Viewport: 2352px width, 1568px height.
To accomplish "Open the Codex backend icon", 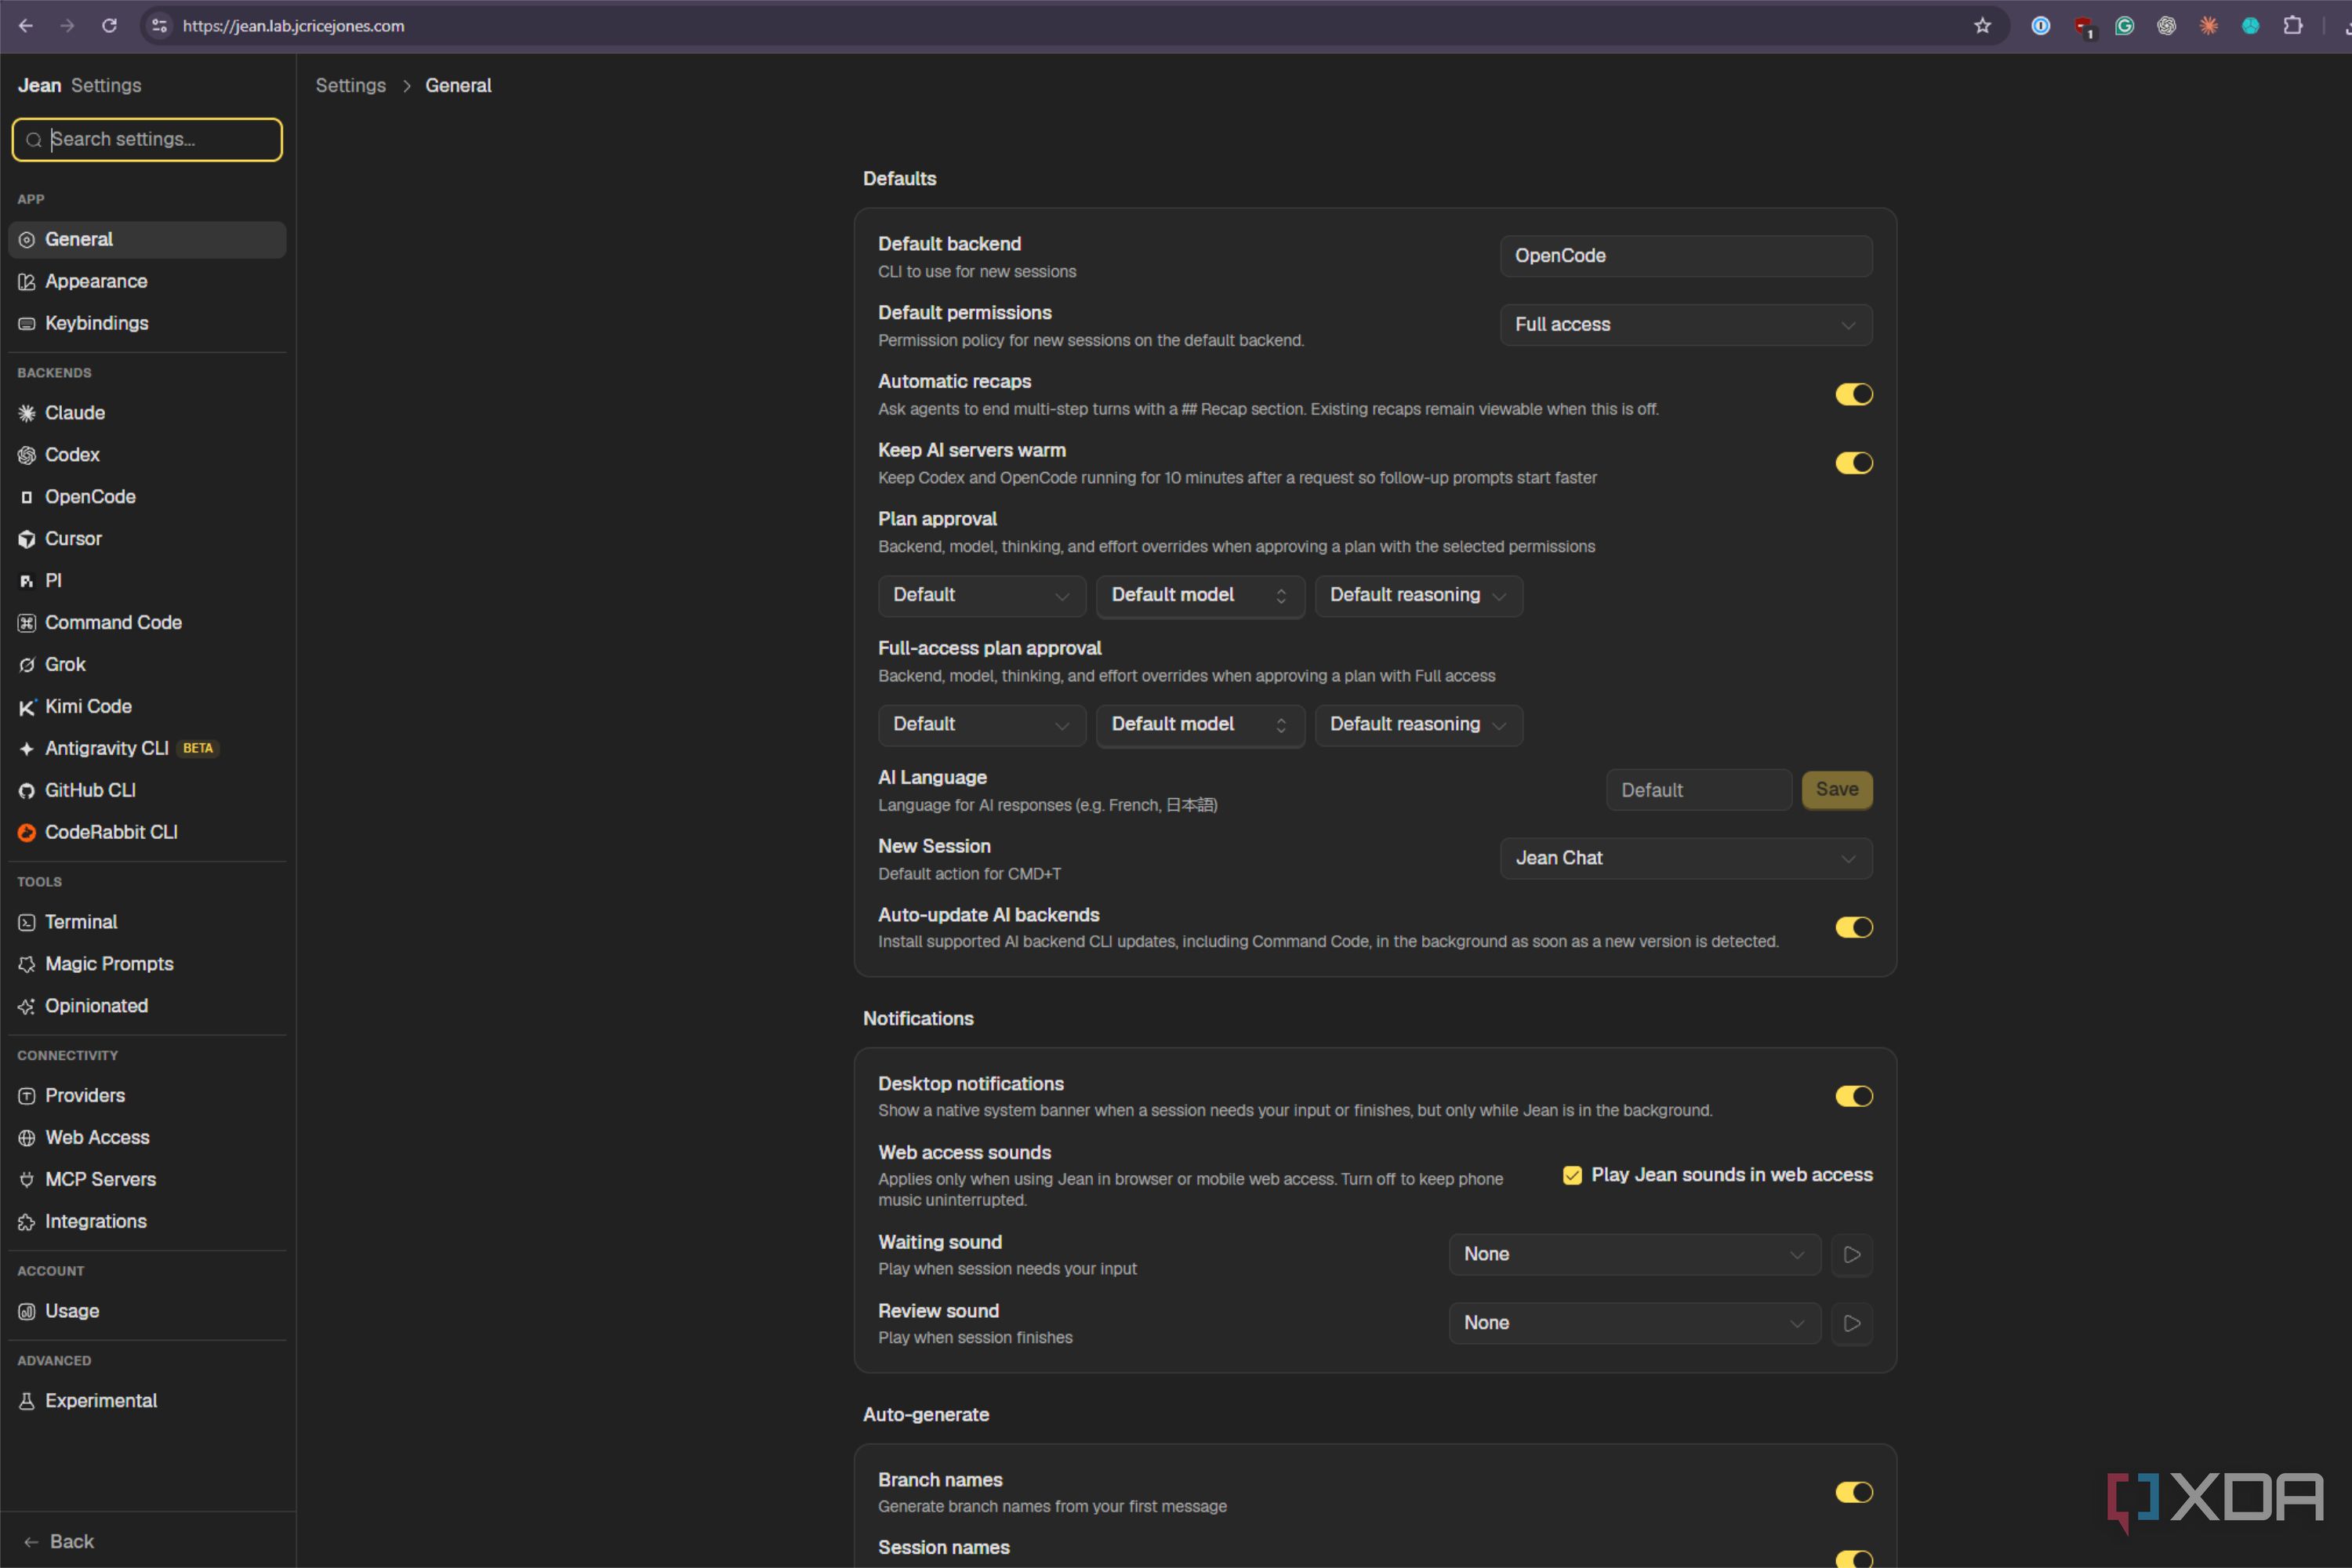I will tap(27, 455).
